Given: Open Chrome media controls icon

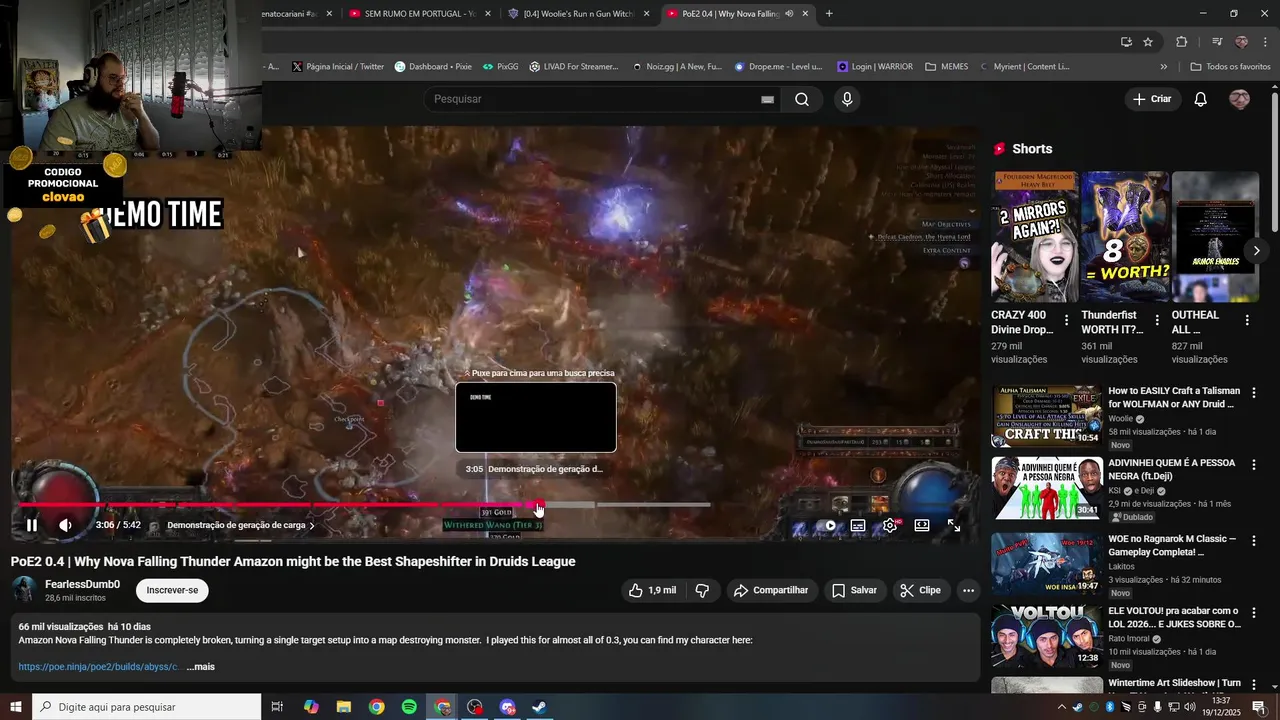Looking at the screenshot, I should coord(1216,42).
